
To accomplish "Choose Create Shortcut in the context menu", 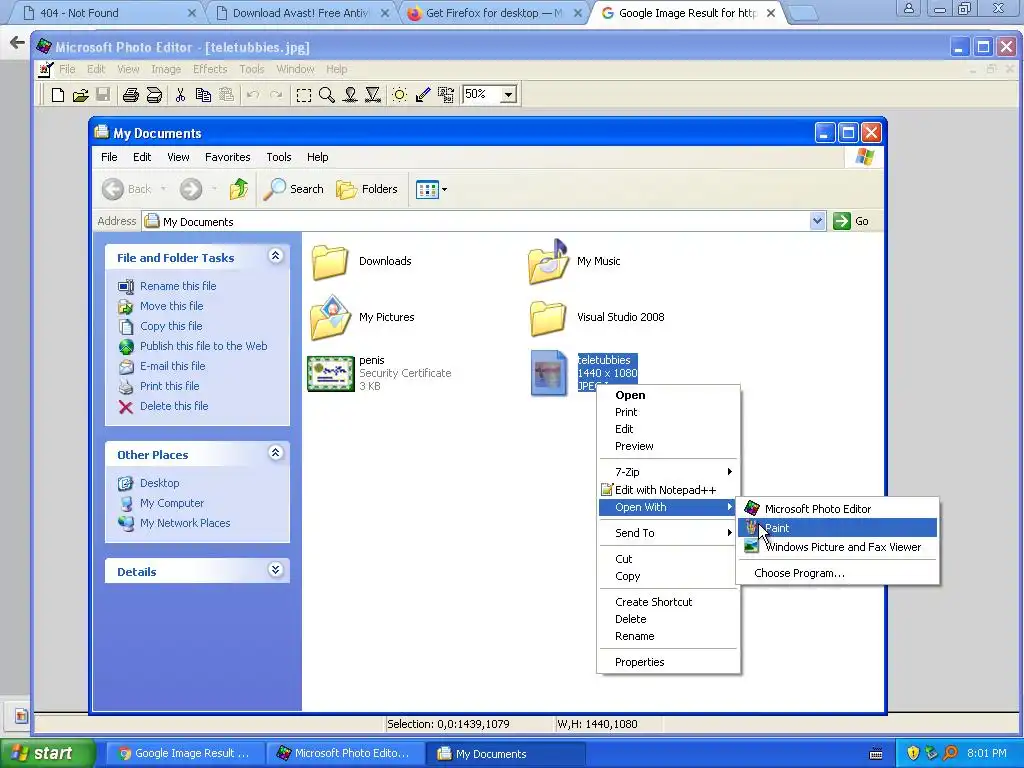I will tap(669, 602).
